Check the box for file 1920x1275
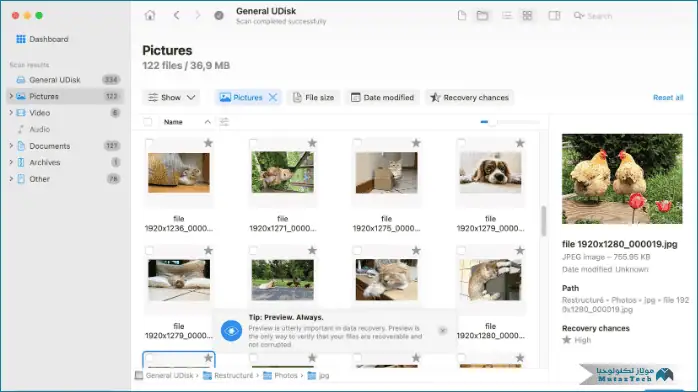Screen dimensions: 698x392 coord(357,143)
